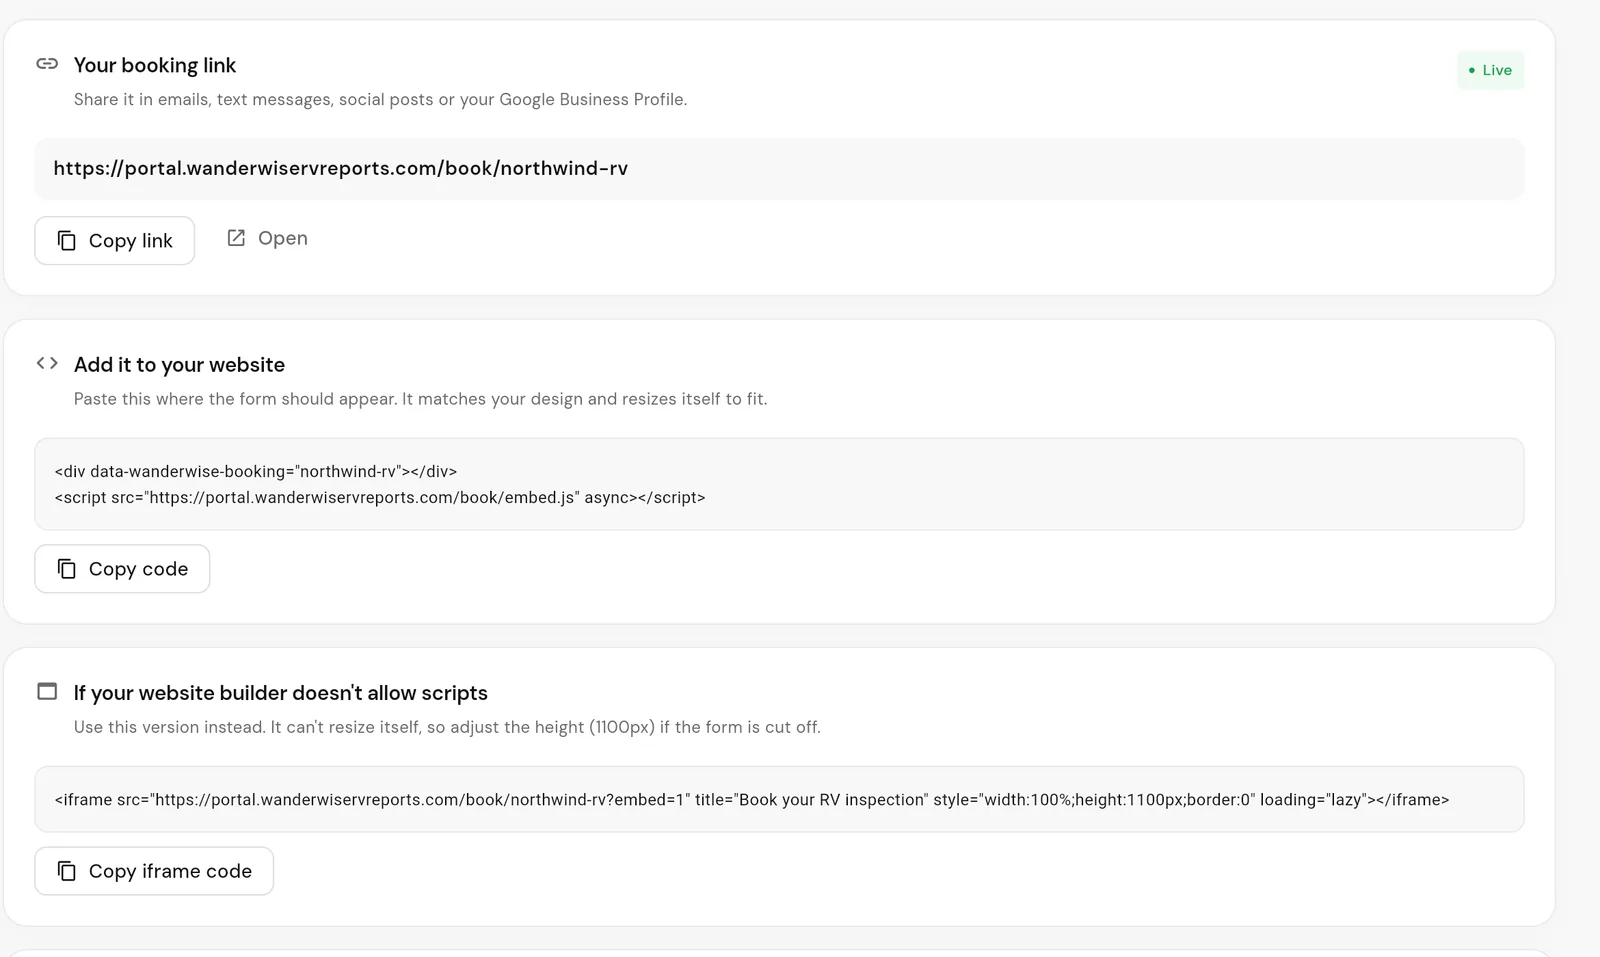Click the code brackets icon beside Add it to your website

click(x=47, y=363)
